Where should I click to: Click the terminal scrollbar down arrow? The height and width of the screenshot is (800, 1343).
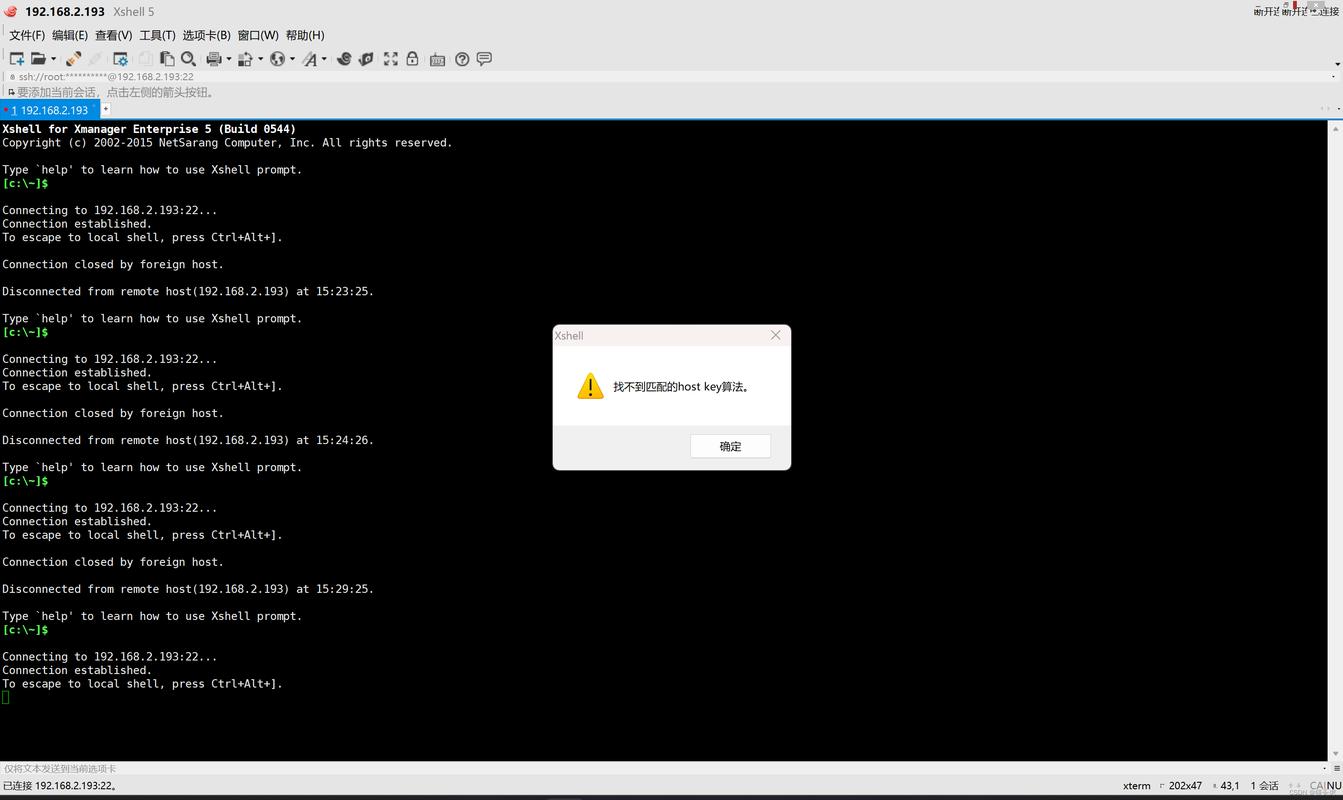pos(1335,754)
